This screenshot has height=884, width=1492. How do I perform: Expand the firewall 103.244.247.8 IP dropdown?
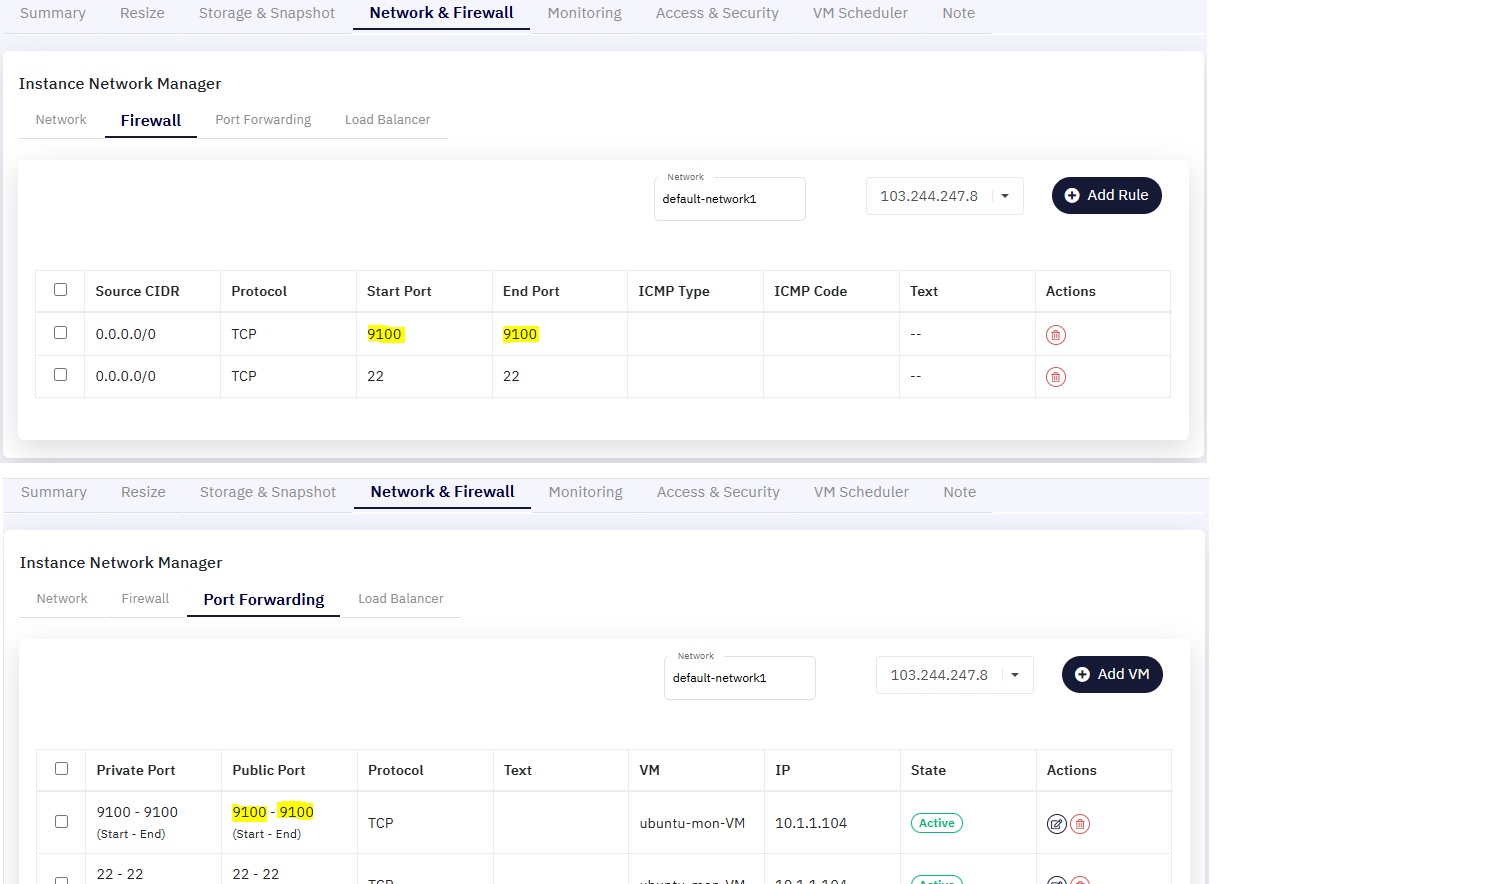(1005, 196)
